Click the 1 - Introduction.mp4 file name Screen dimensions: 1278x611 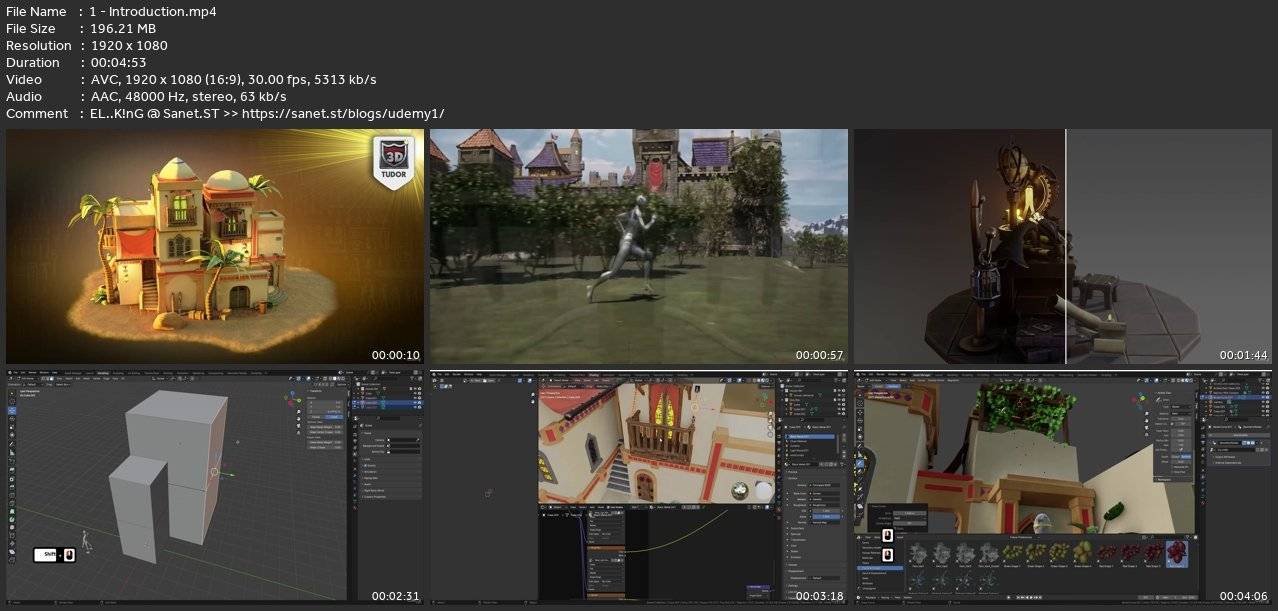[x=153, y=11]
